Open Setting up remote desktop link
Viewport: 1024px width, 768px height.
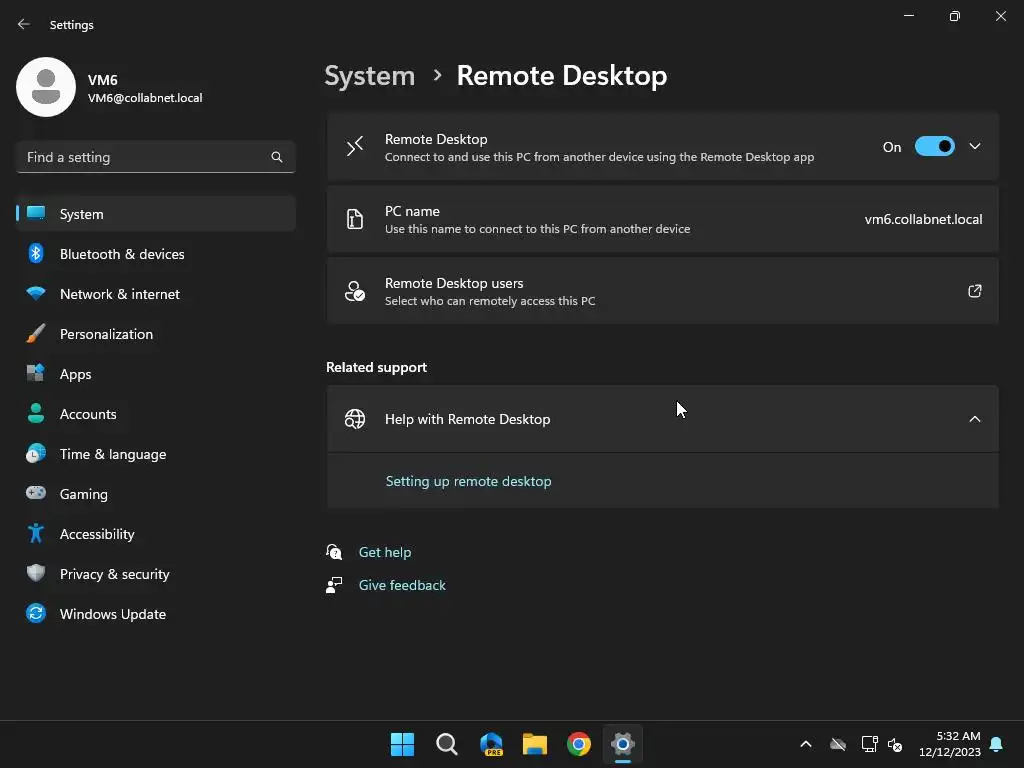468,481
